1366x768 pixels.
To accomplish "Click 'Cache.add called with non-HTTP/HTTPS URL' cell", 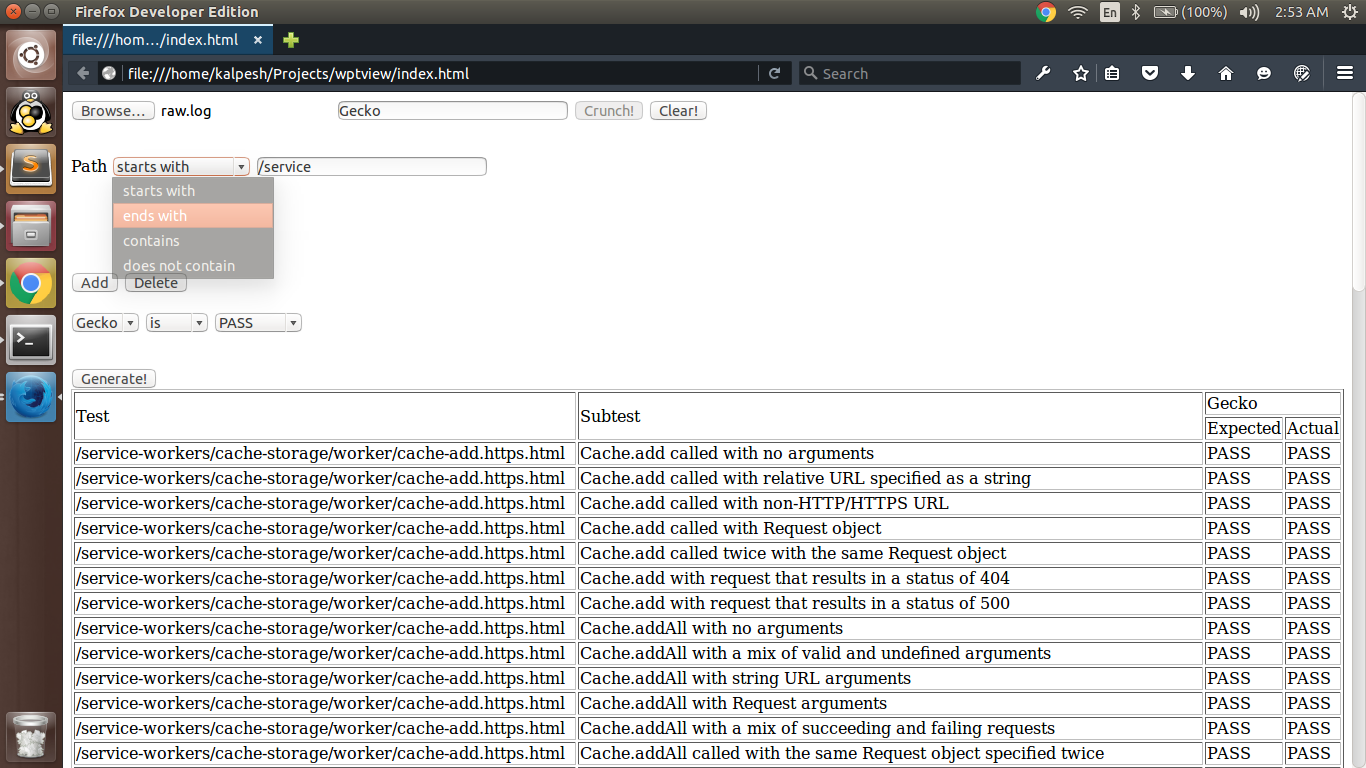I will pyautogui.click(x=890, y=503).
